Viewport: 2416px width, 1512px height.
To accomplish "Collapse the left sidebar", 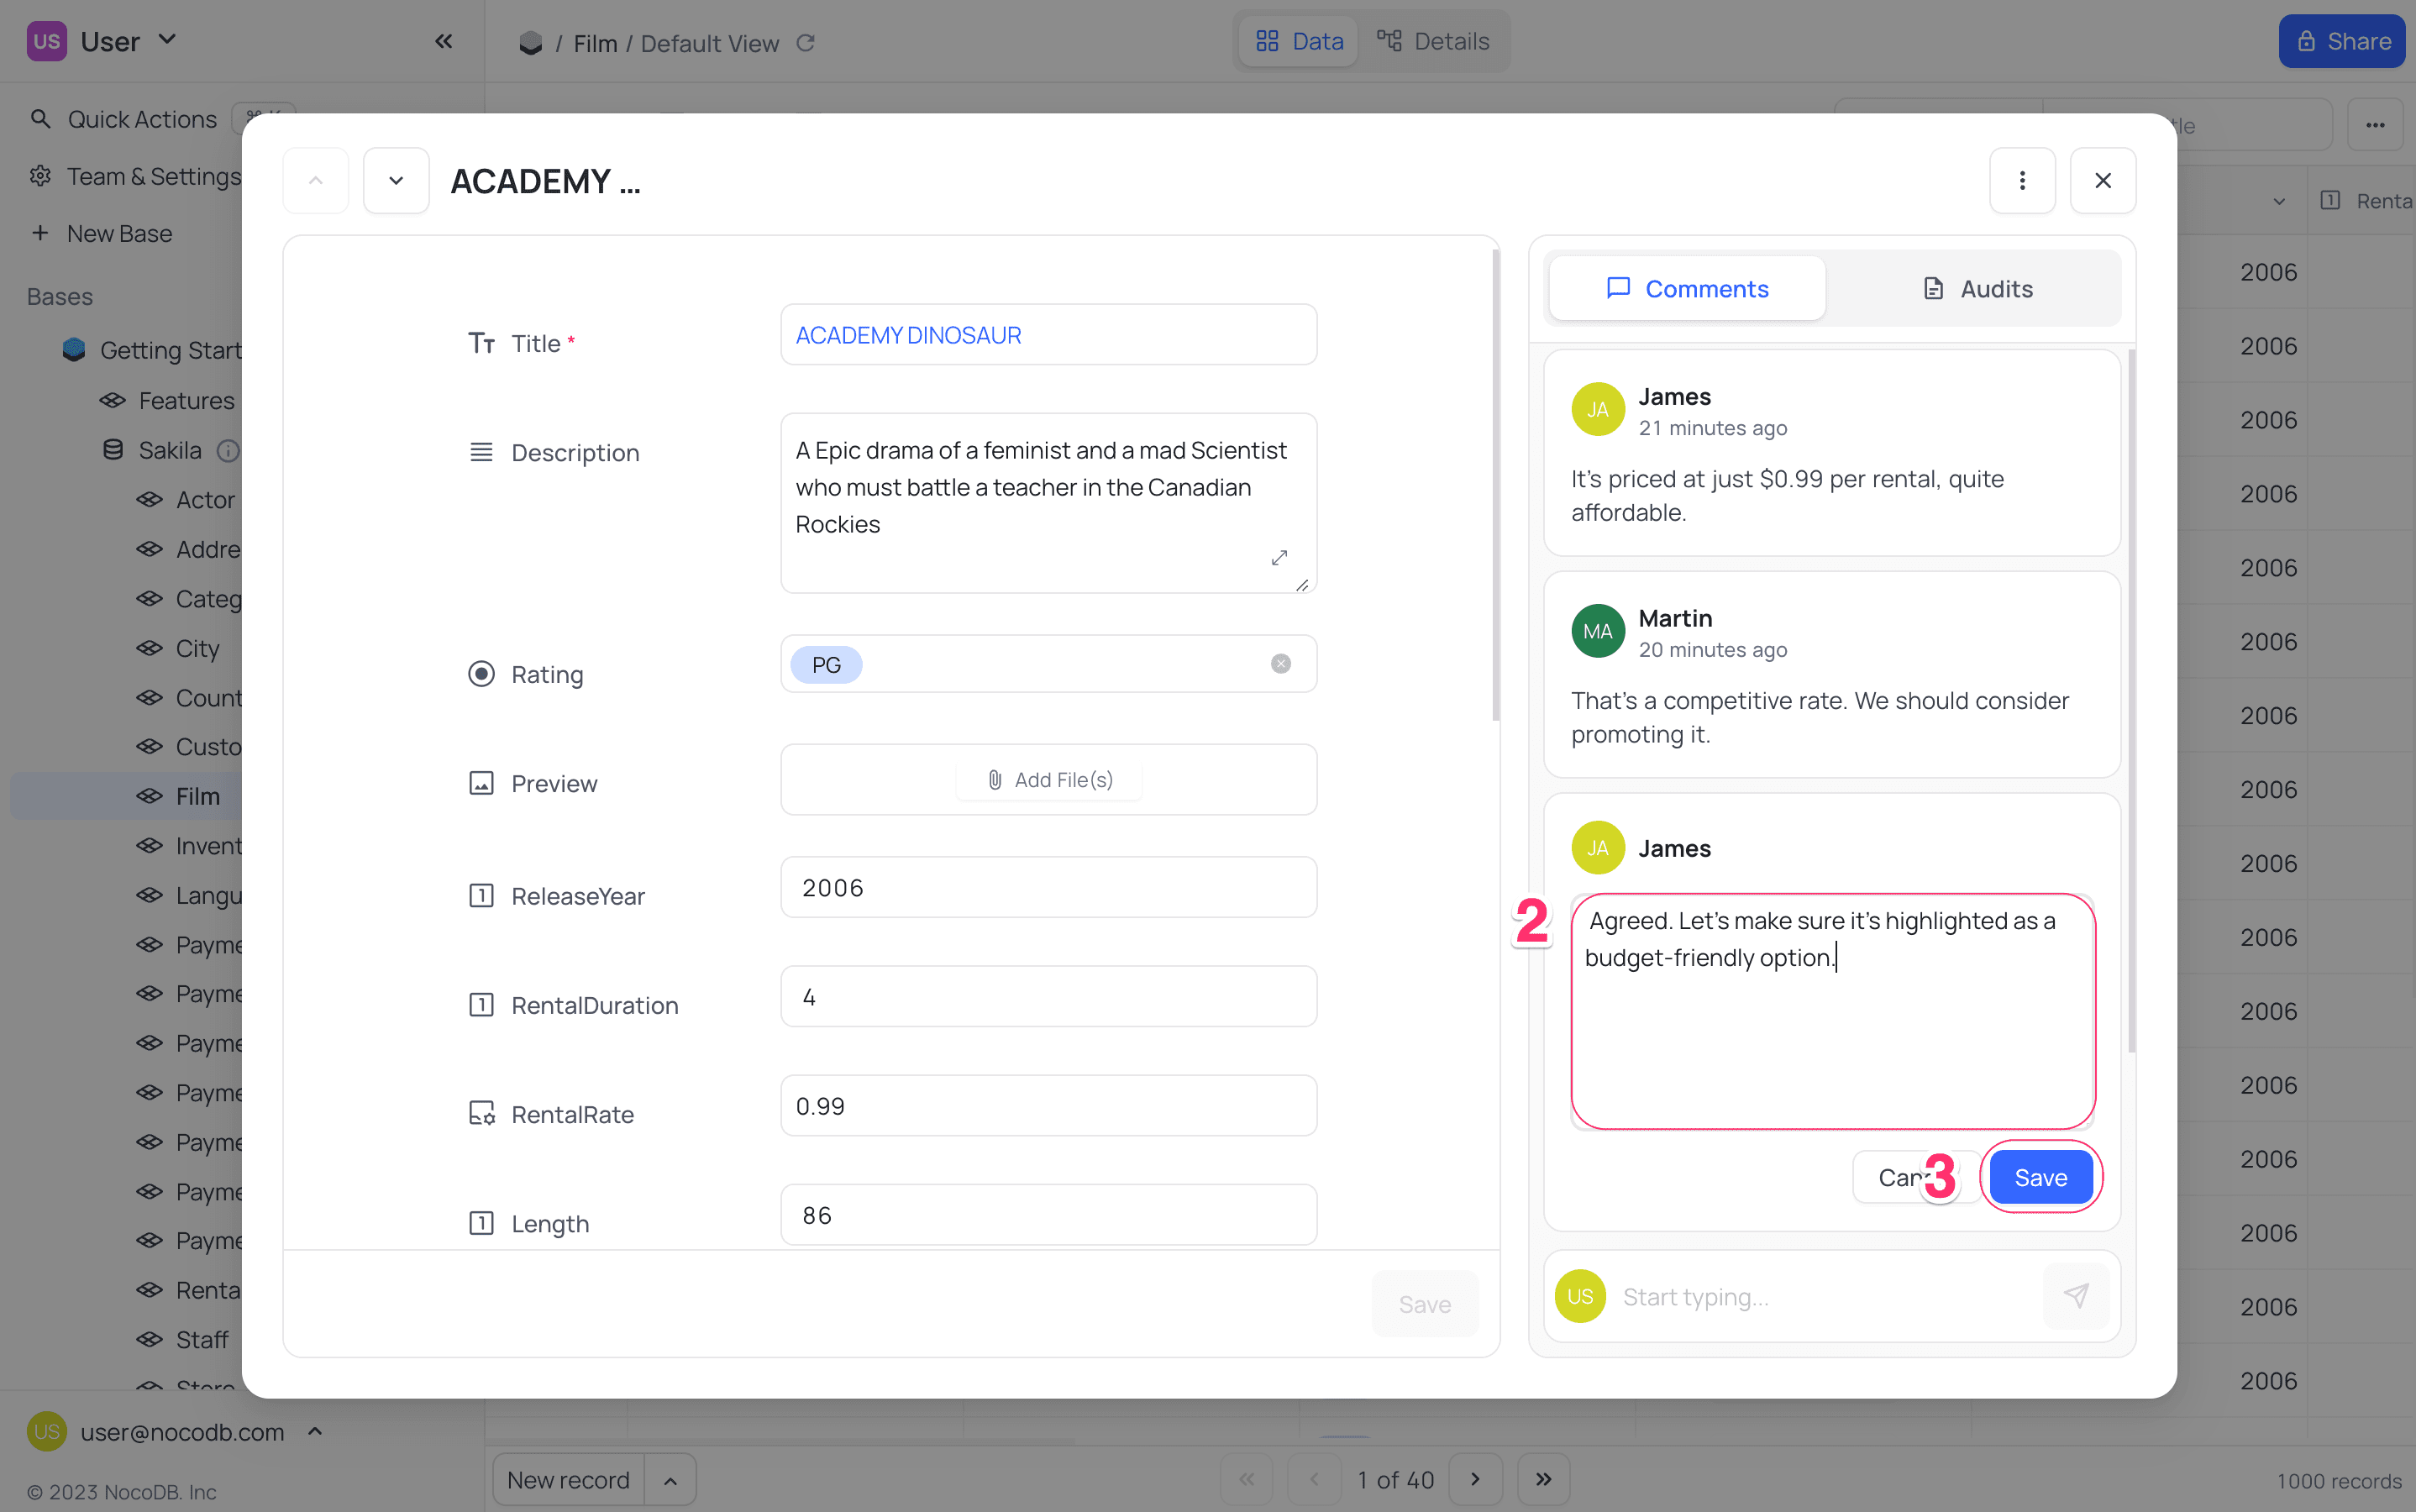I will pyautogui.click(x=444, y=41).
